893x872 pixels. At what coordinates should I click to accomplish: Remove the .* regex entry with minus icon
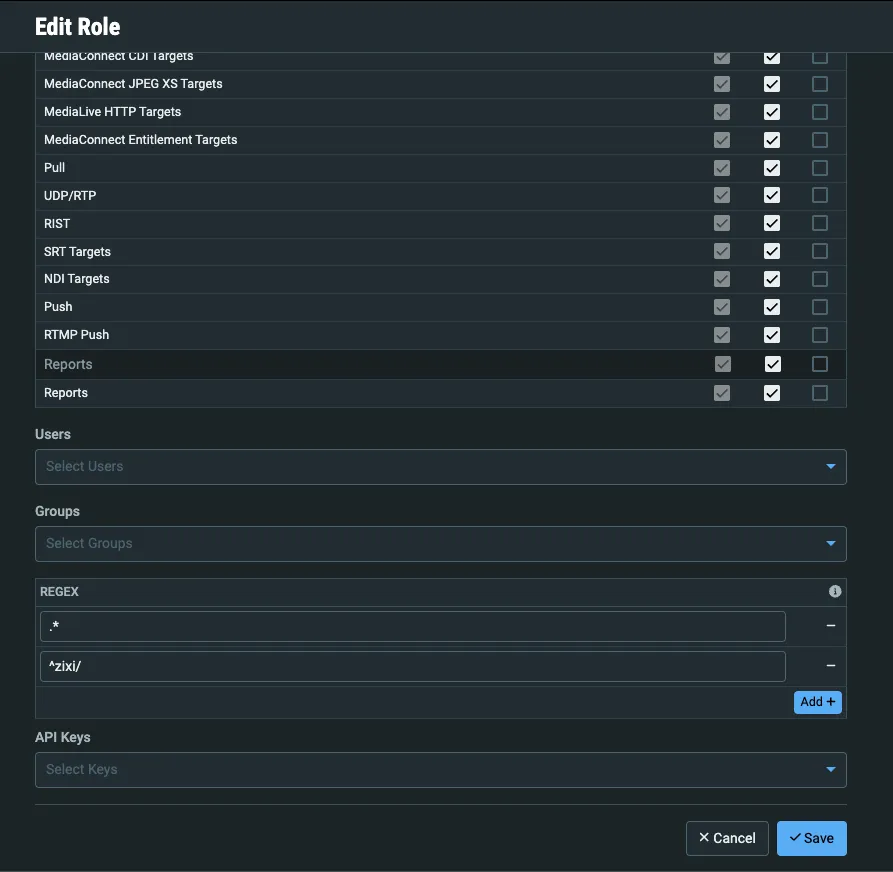pos(830,625)
